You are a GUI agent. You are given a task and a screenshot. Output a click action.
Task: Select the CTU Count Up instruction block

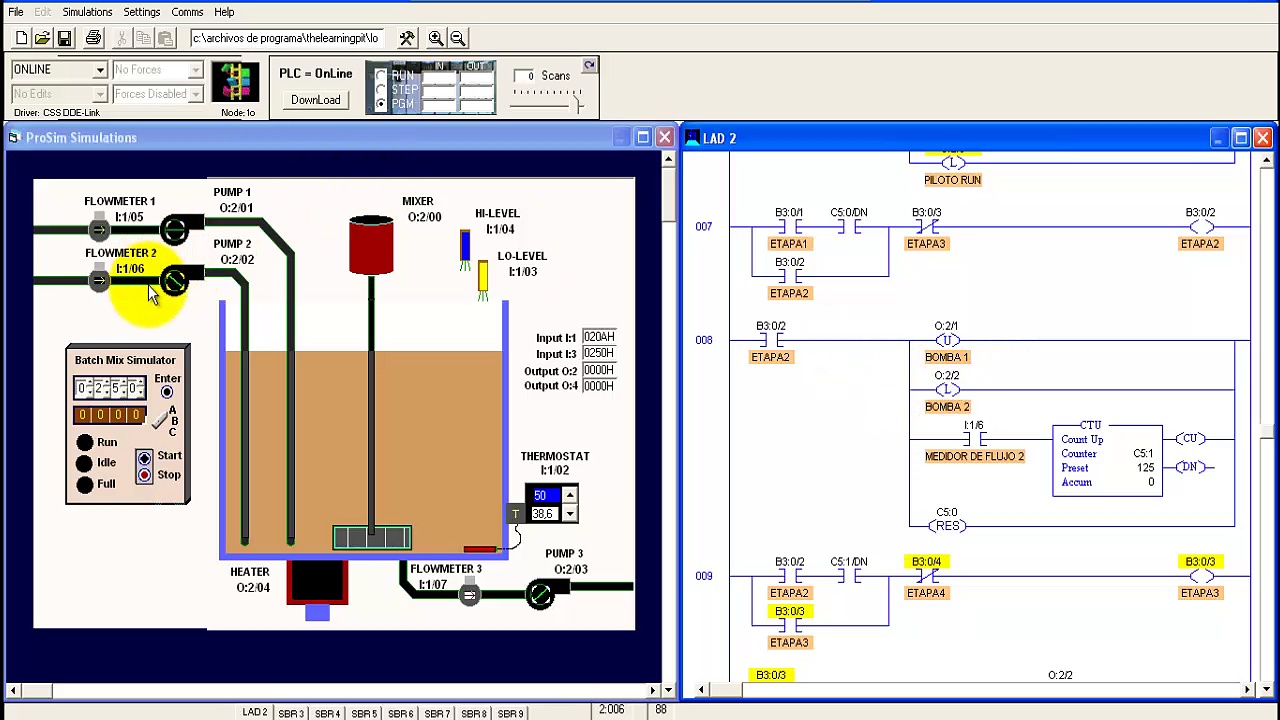coord(1107,460)
